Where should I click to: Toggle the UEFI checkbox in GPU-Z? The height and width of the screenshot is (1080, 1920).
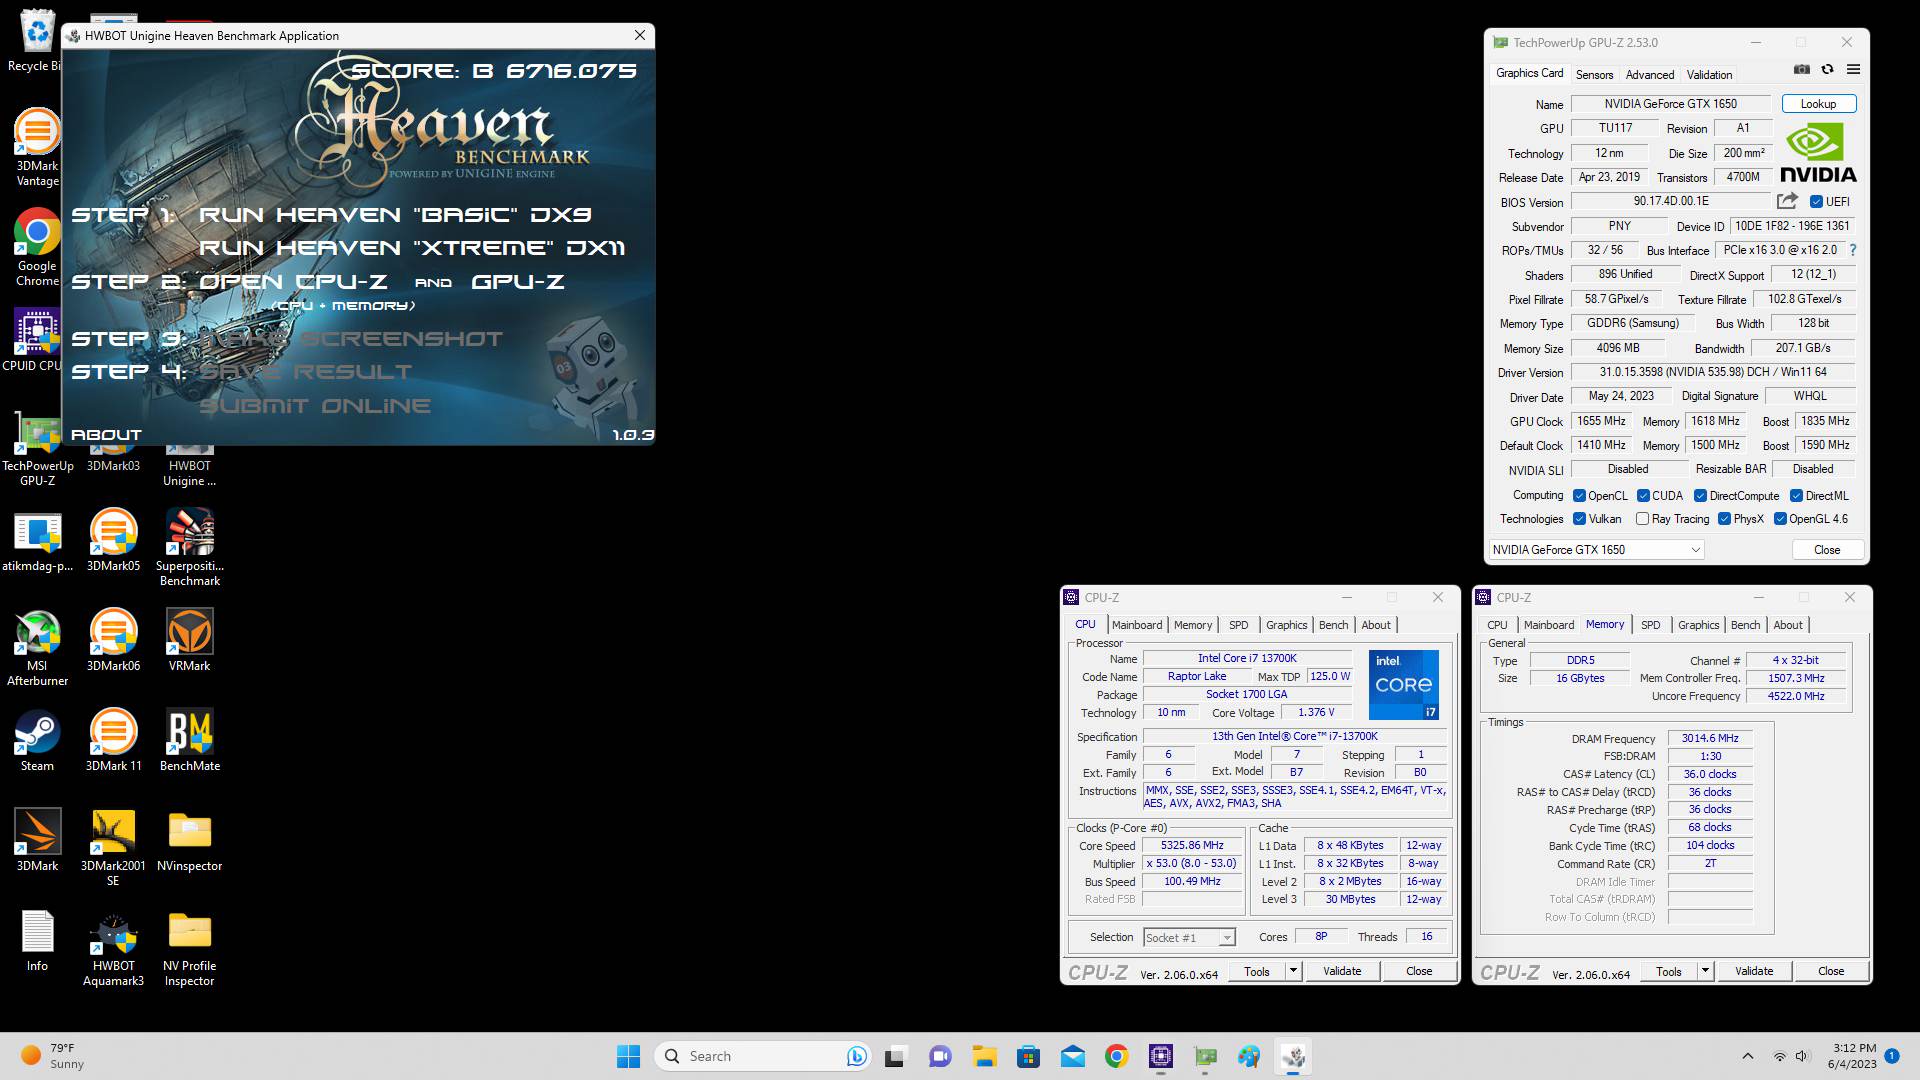(1816, 201)
